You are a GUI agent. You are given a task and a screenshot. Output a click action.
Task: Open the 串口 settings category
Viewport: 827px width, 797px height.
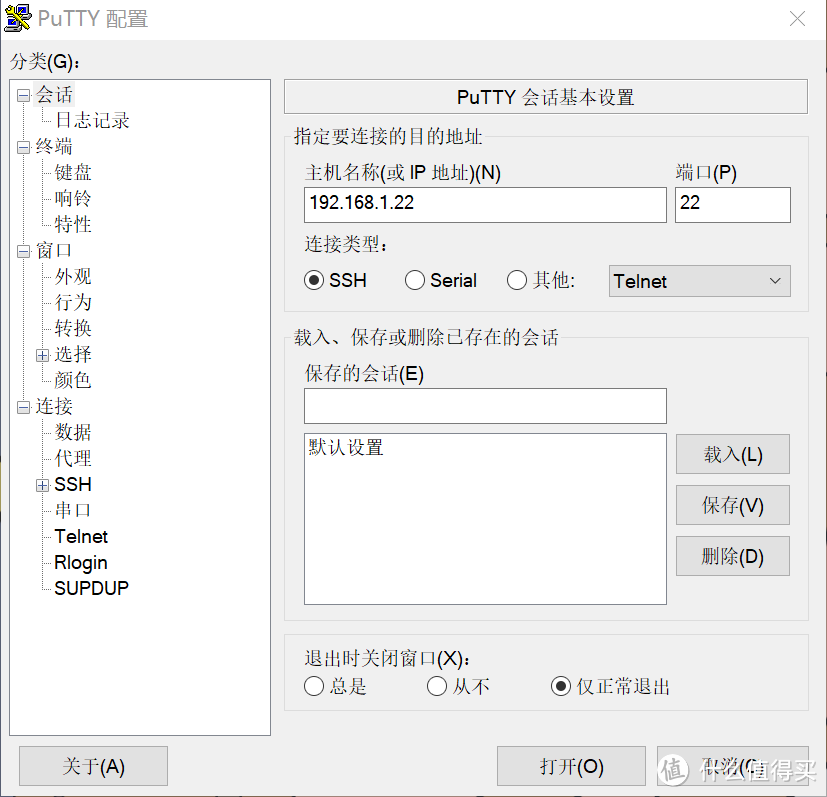pyautogui.click(x=73, y=510)
